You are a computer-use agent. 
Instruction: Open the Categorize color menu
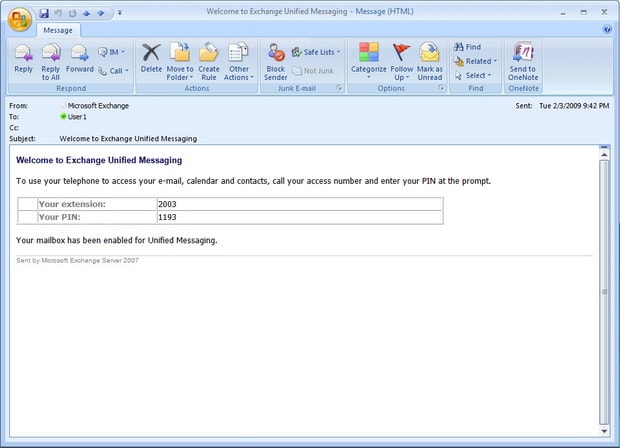coord(369,61)
